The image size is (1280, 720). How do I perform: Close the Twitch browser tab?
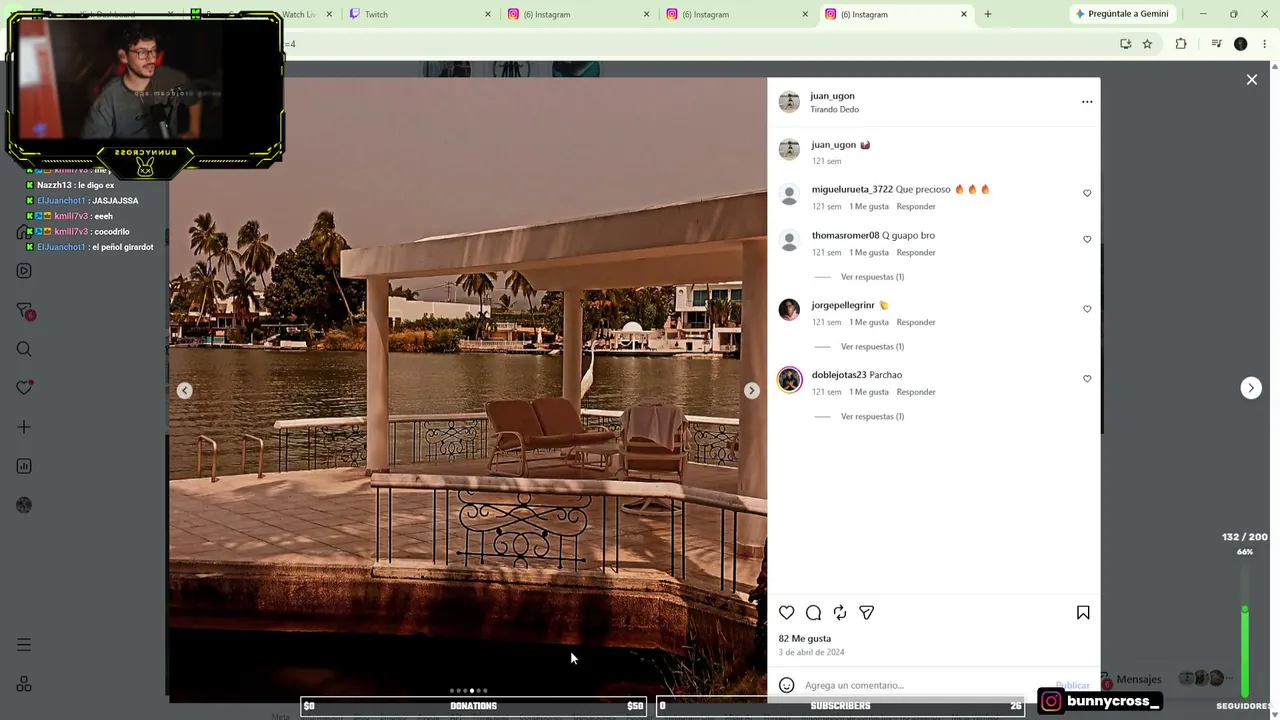(x=488, y=14)
